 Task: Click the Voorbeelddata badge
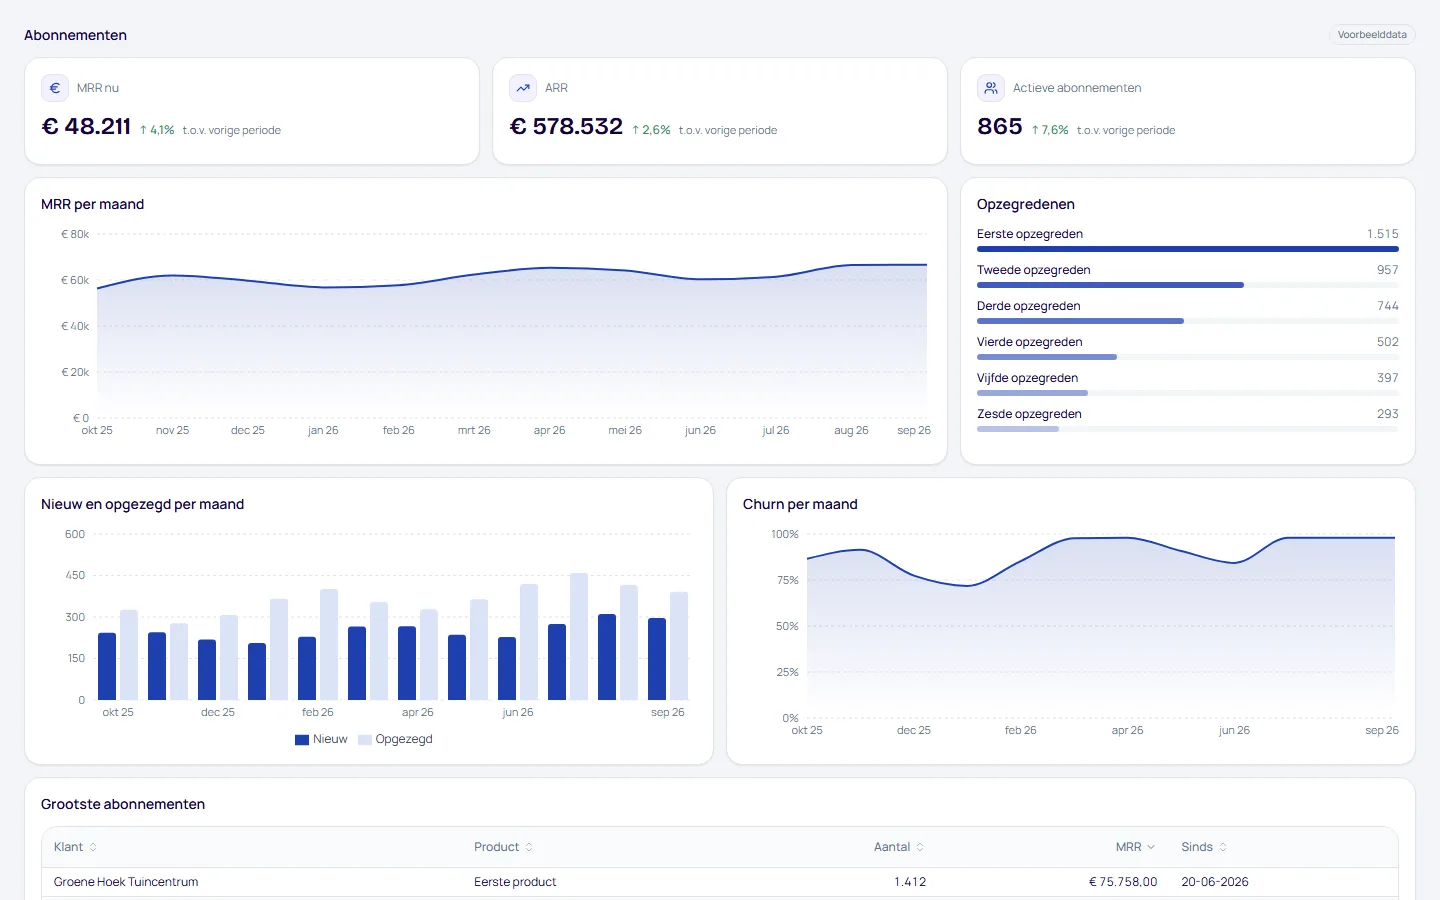1372,35
